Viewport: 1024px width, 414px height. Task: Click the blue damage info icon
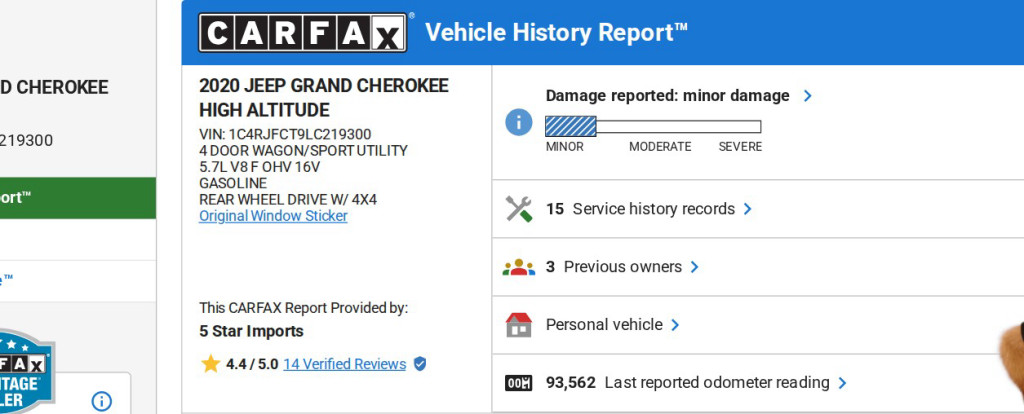pyautogui.click(x=518, y=122)
